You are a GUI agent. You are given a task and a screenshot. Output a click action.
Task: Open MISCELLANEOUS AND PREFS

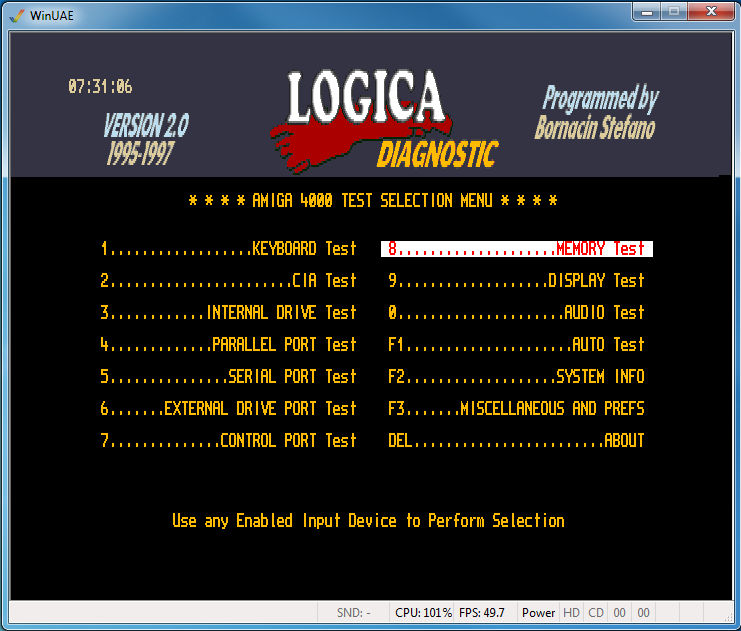point(516,409)
